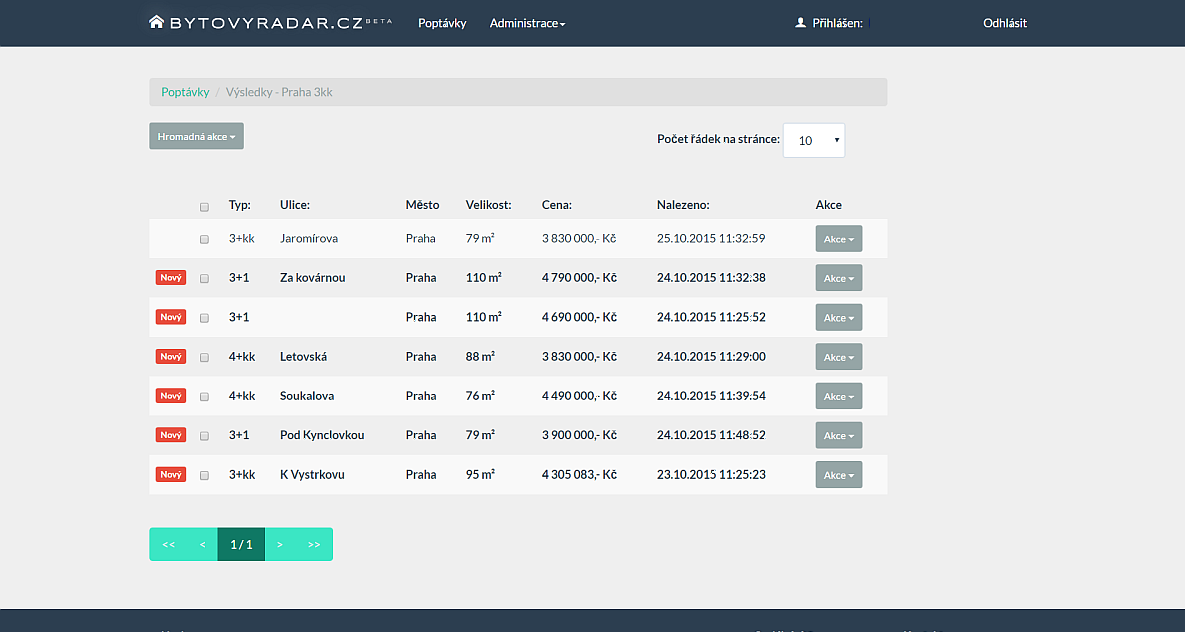Open the Administrace menu in navbar

click(x=527, y=23)
